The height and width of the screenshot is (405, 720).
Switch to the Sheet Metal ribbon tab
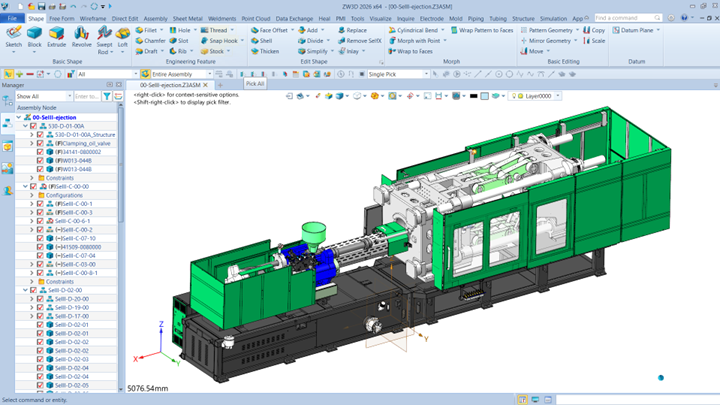coord(190,18)
